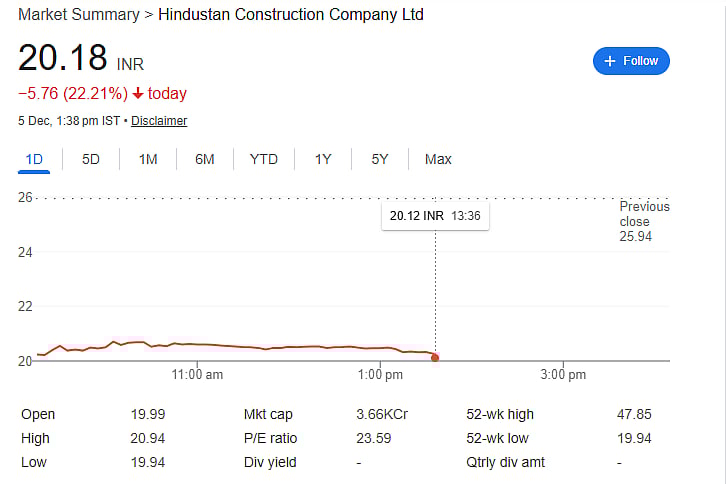Open the Disclaimer link
This screenshot has width=726, height=484.
click(159, 121)
